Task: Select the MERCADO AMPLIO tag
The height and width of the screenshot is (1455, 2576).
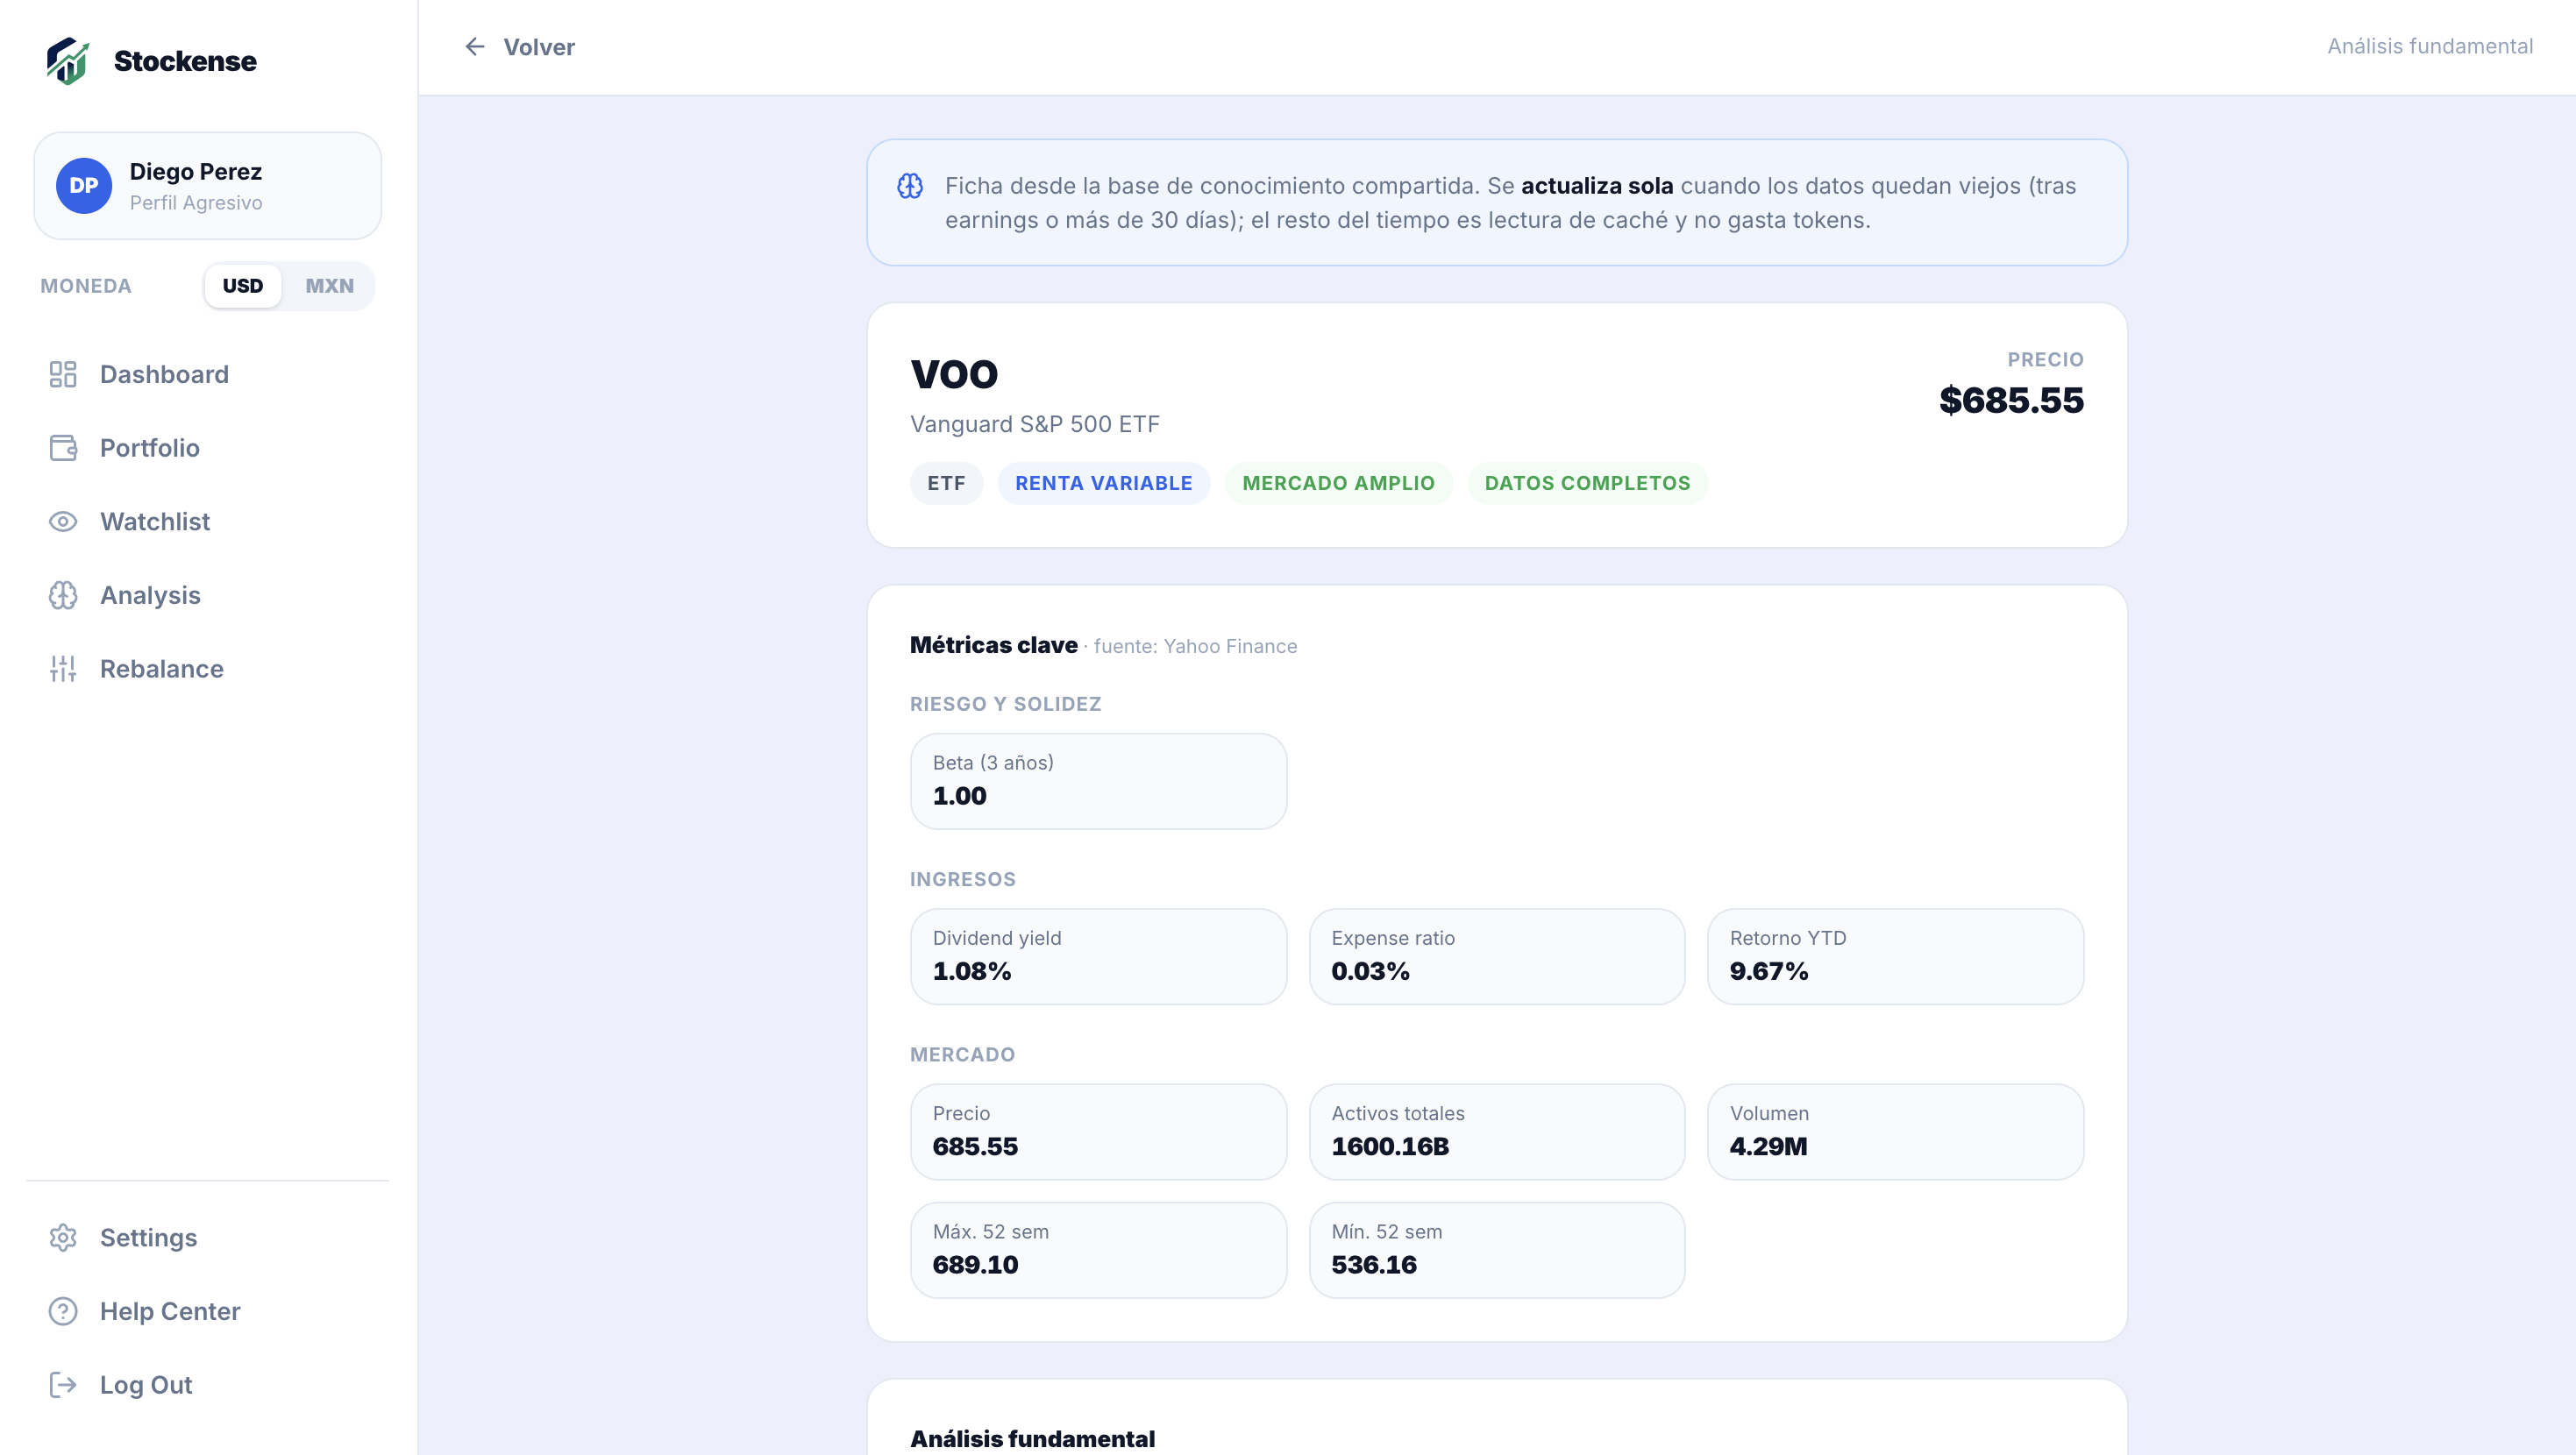Action: tap(1338, 484)
